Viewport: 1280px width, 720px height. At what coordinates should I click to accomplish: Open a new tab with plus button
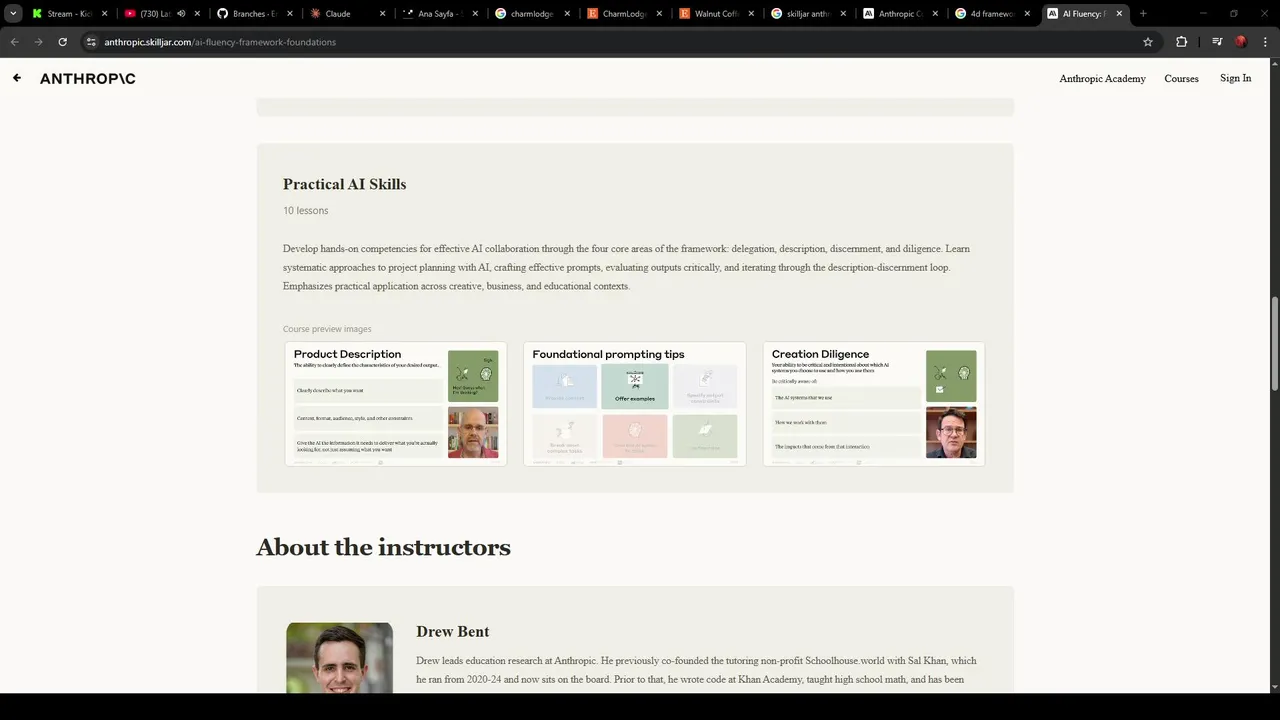click(1143, 14)
